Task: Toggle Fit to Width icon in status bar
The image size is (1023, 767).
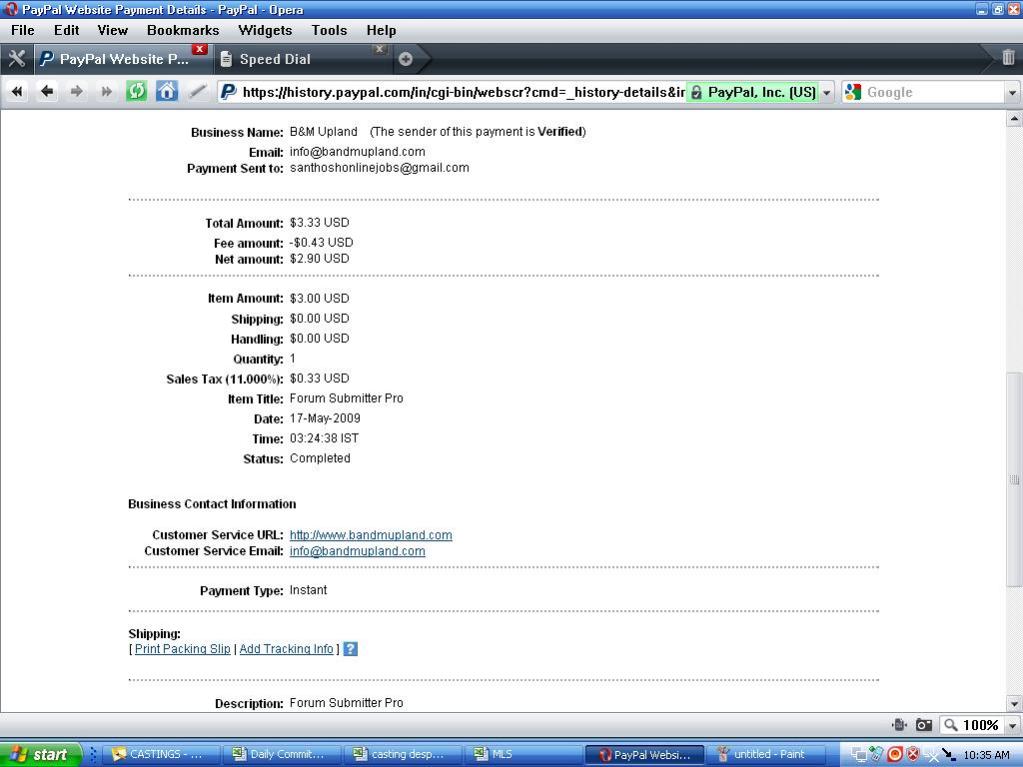Action: [x=900, y=725]
